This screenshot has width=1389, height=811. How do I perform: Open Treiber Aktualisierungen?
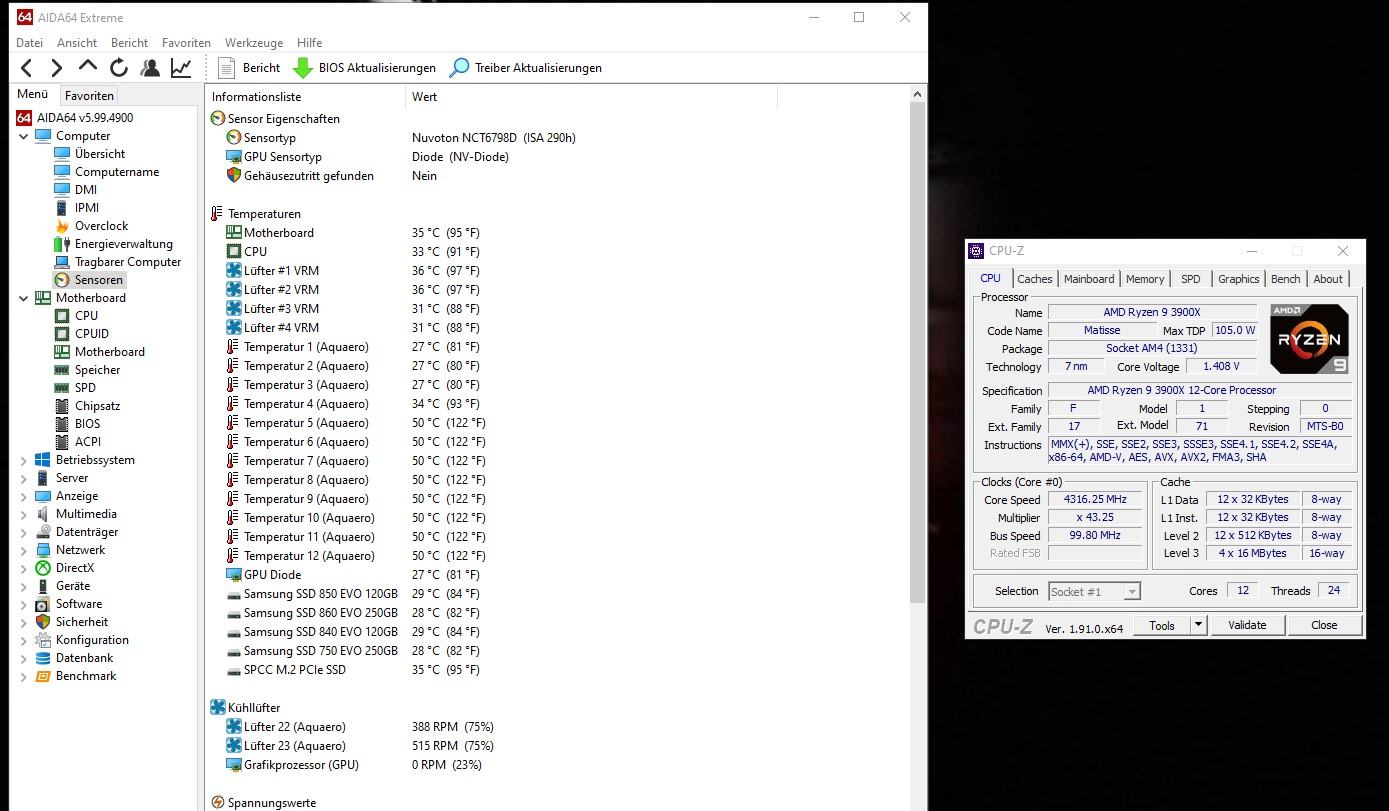point(526,68)
